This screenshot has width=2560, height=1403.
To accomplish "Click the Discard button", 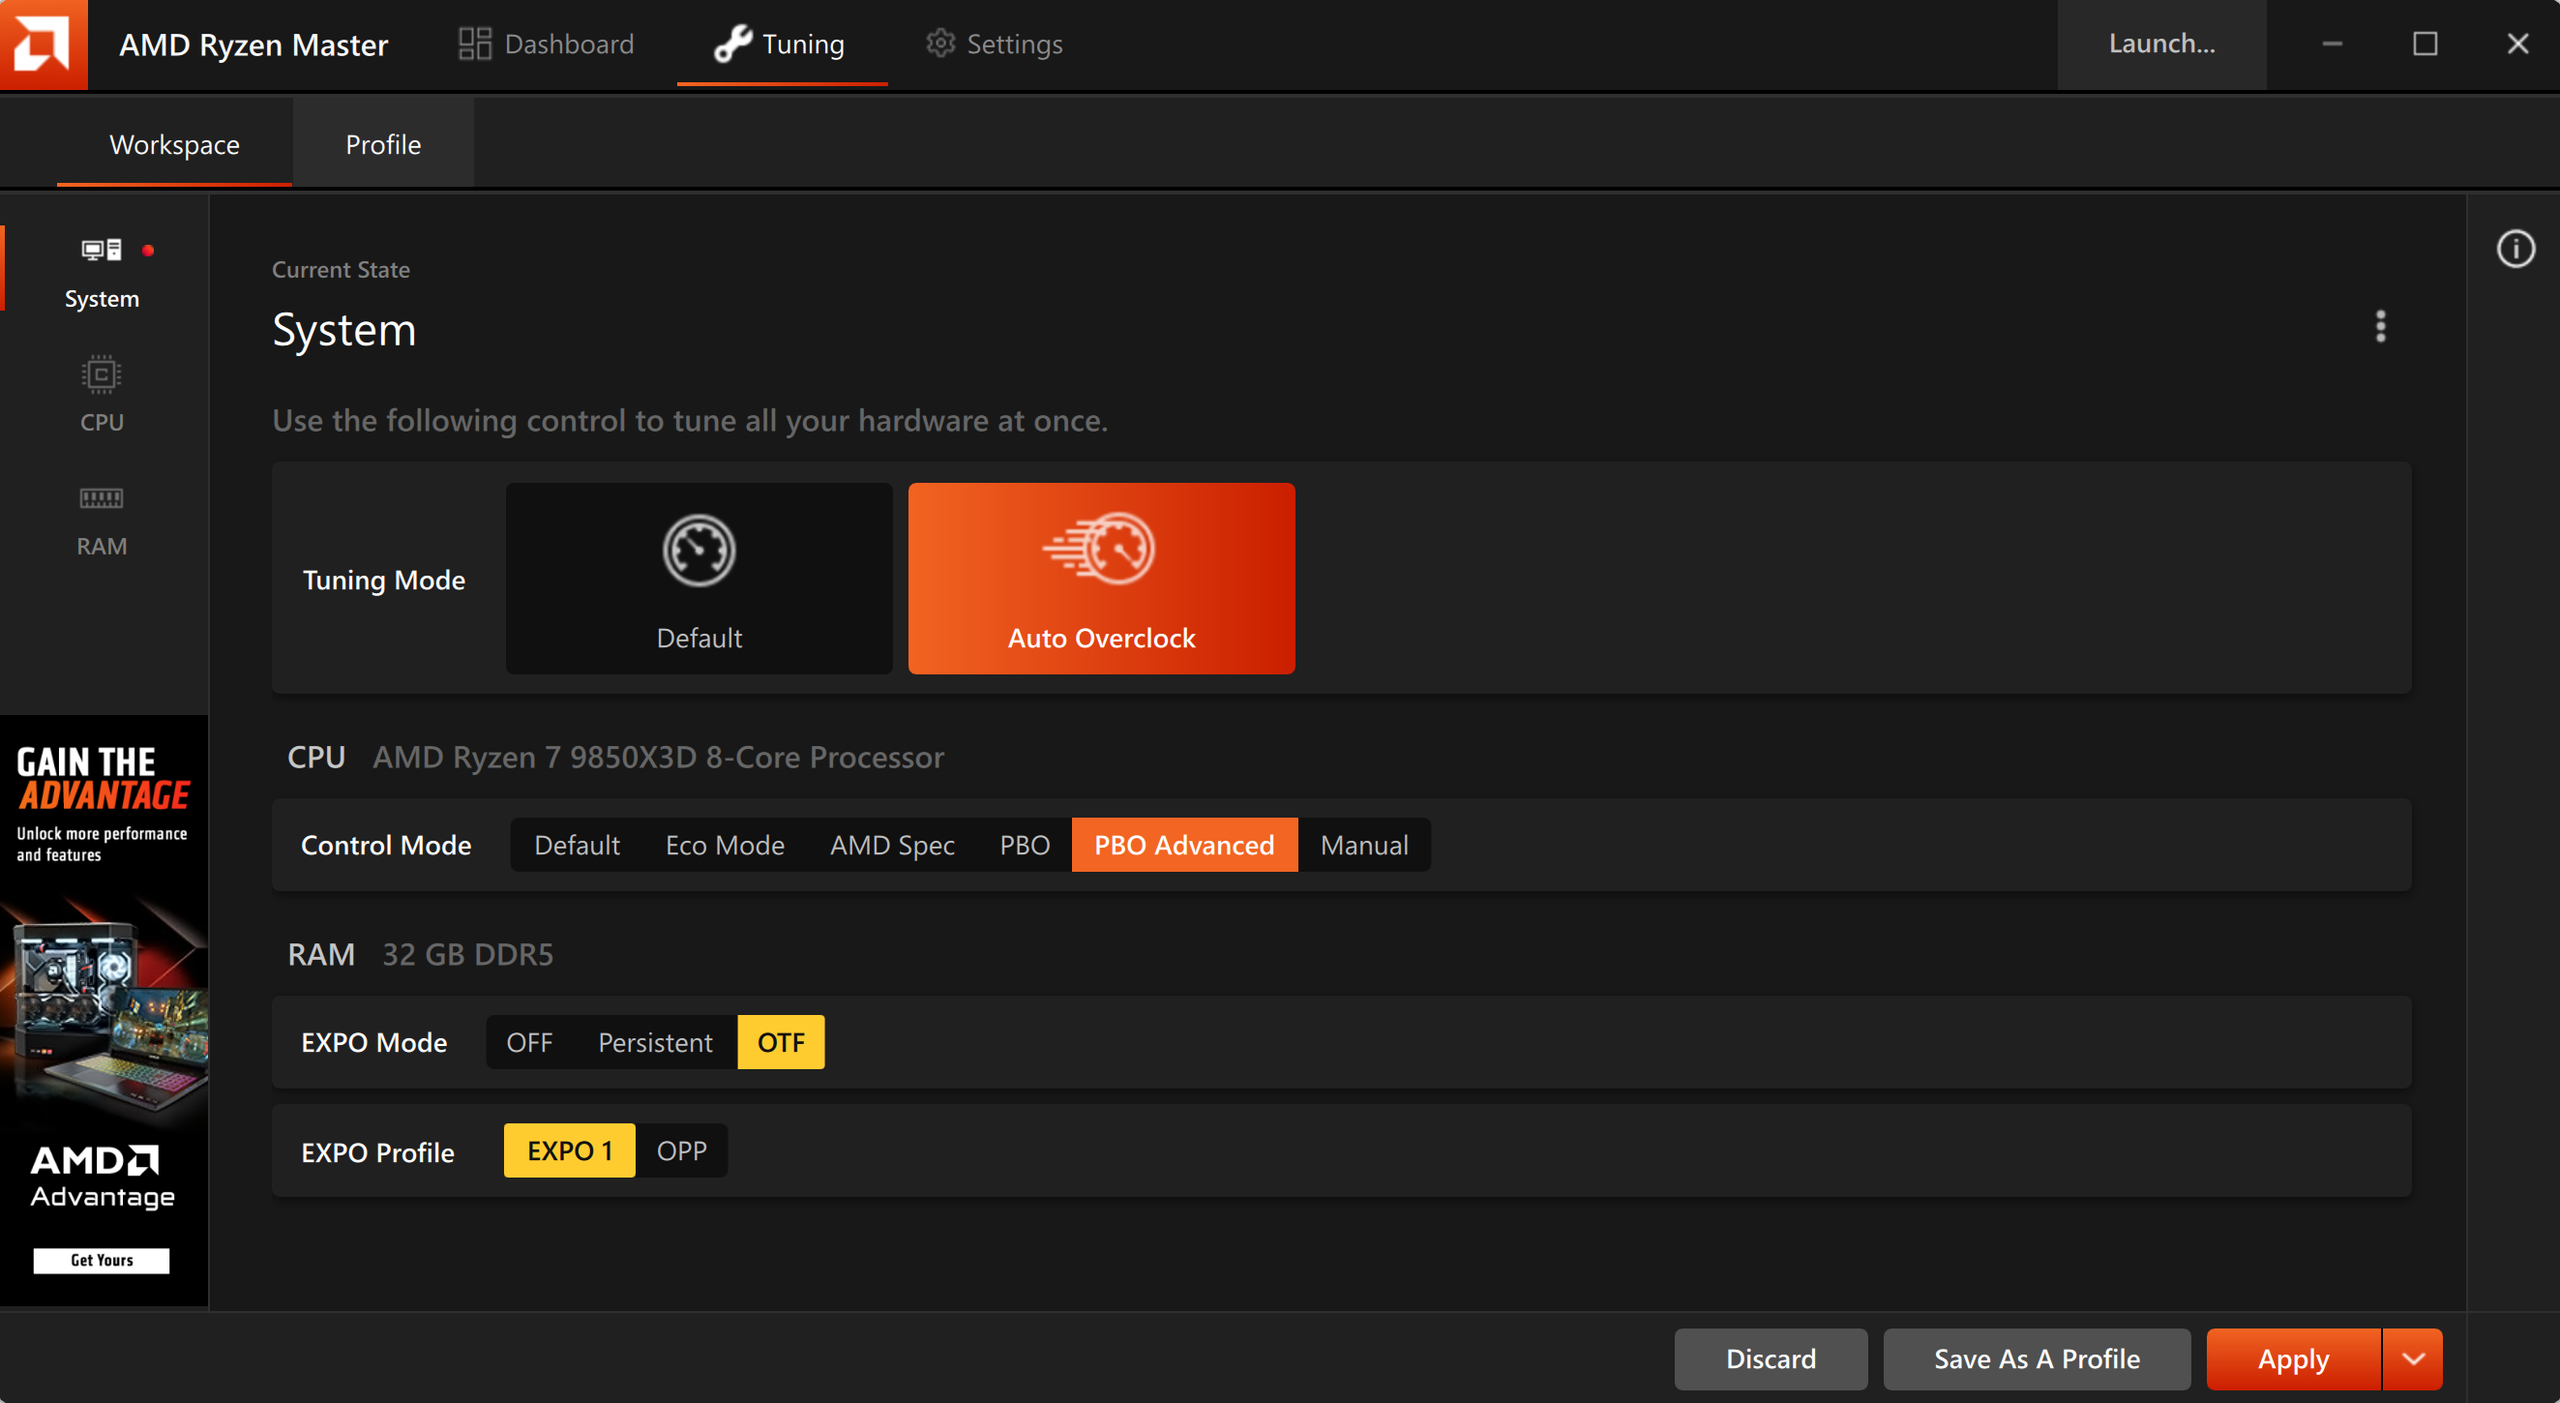I will click(1770, 1359).
